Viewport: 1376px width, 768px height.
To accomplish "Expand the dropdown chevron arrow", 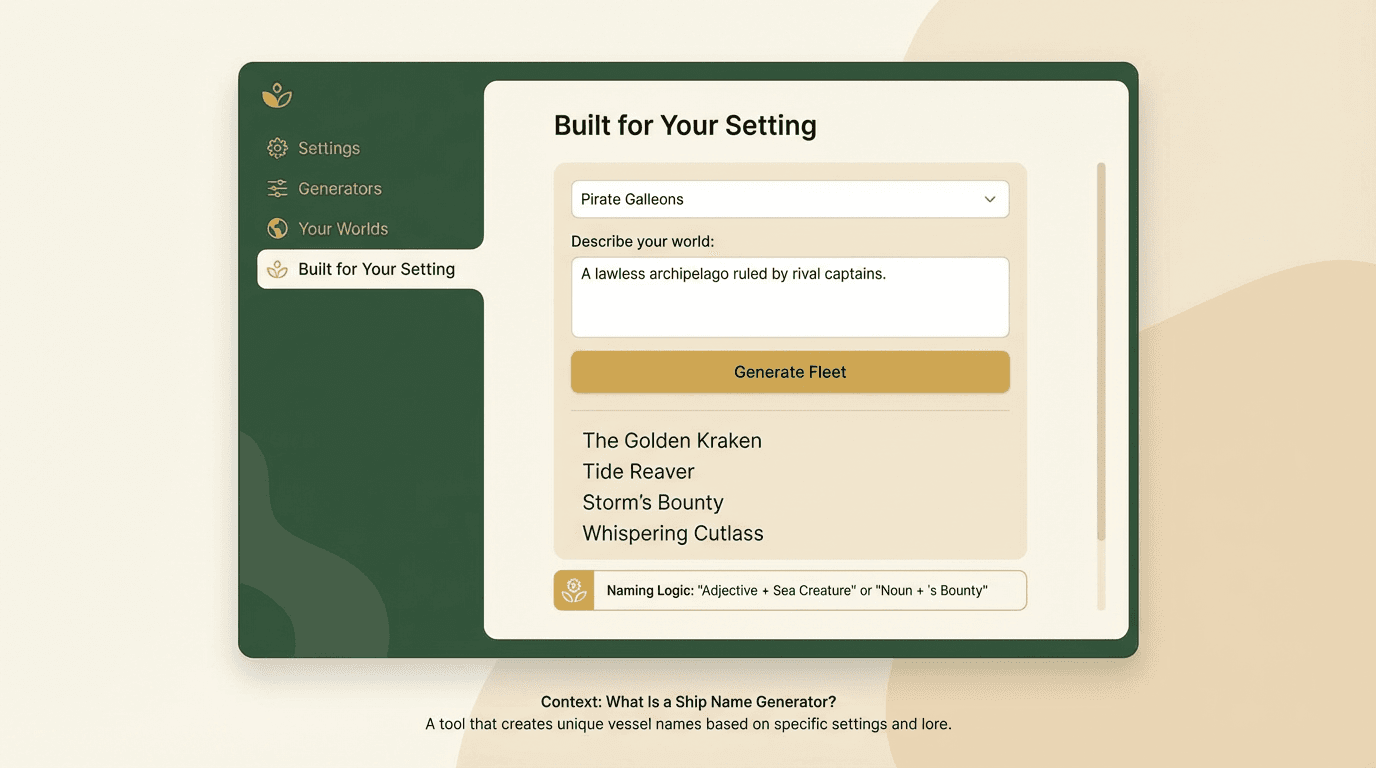I will point(990,199).
